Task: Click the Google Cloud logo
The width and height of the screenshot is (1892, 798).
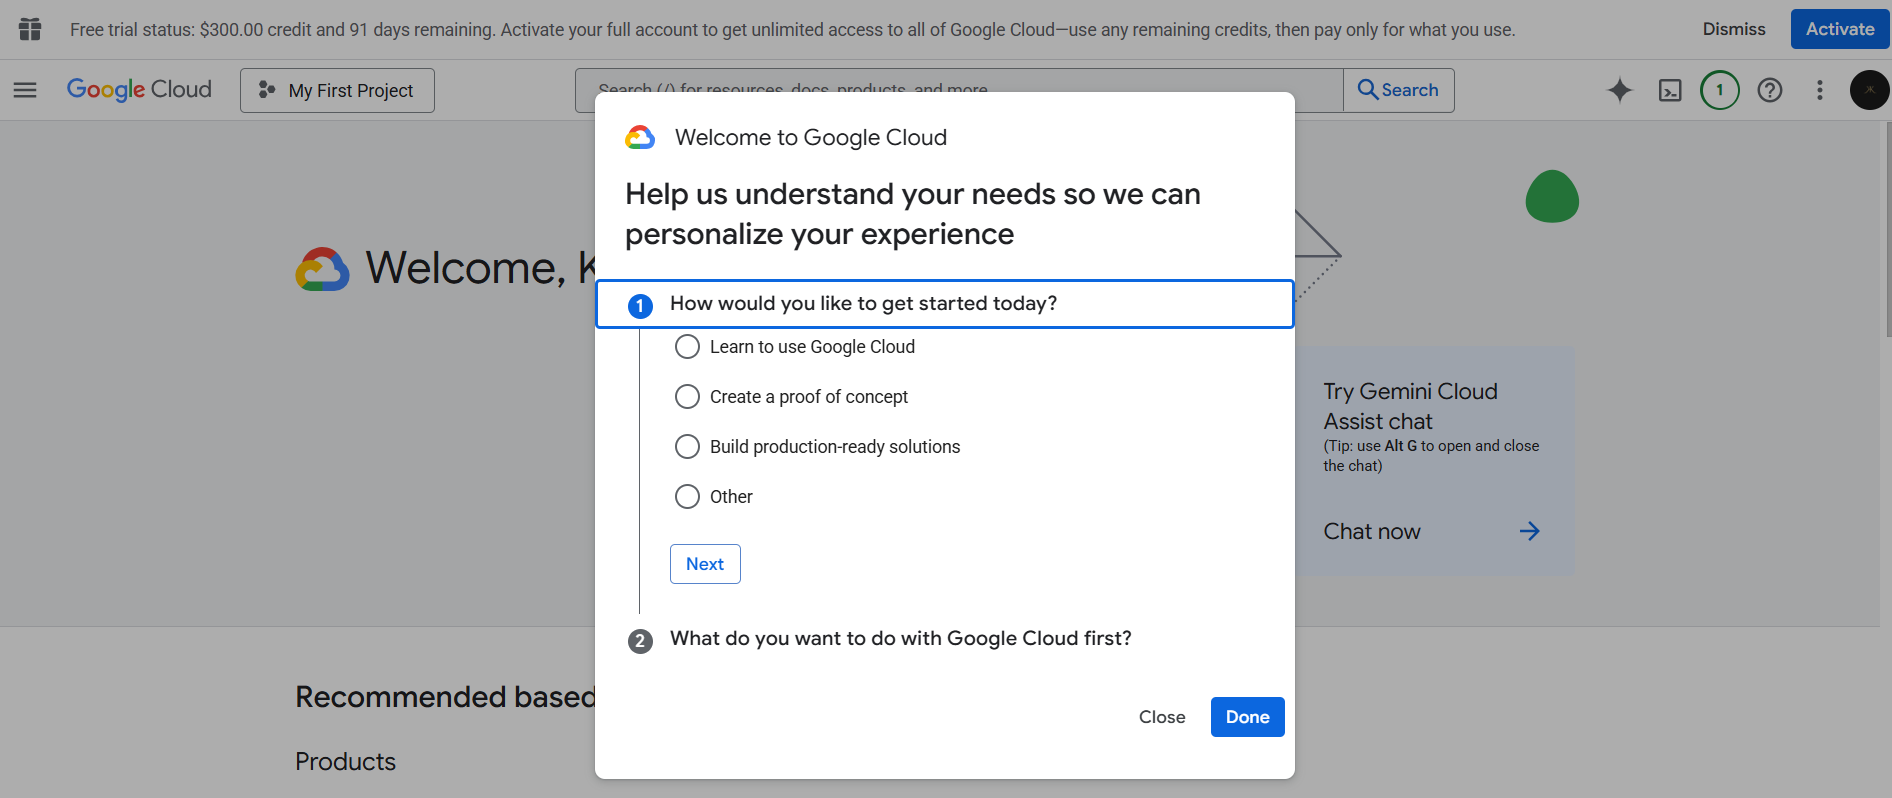Action: [139, 90]
